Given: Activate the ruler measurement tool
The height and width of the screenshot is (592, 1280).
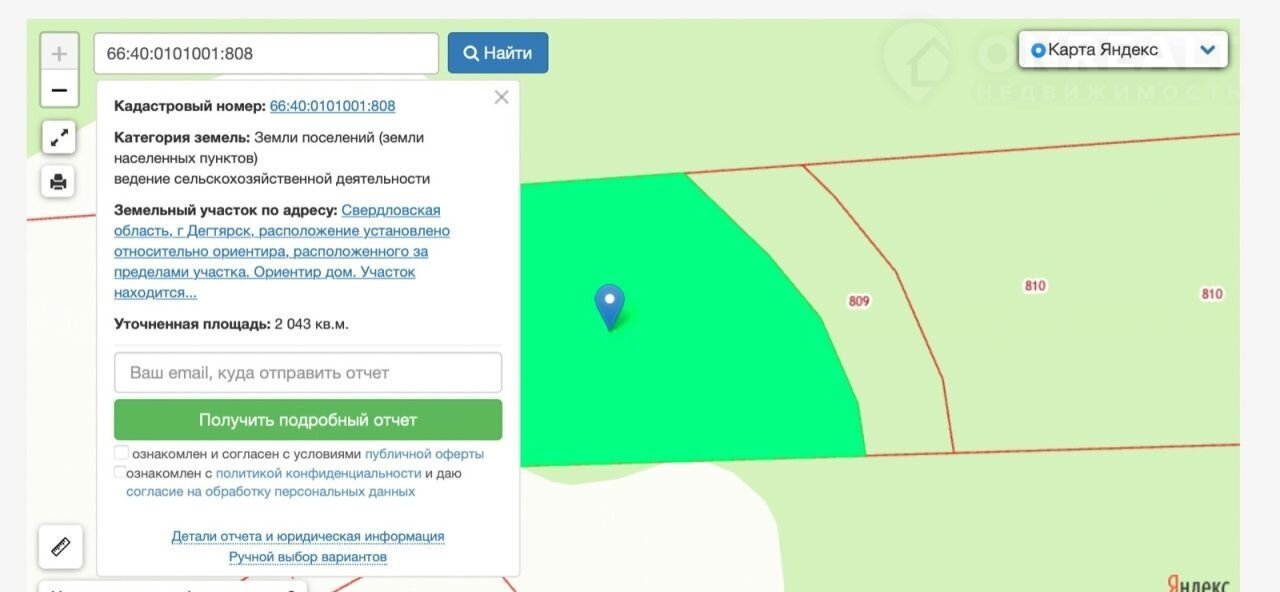Looking at the screenshot, I should pyautogui.click(x=60, y=547).
